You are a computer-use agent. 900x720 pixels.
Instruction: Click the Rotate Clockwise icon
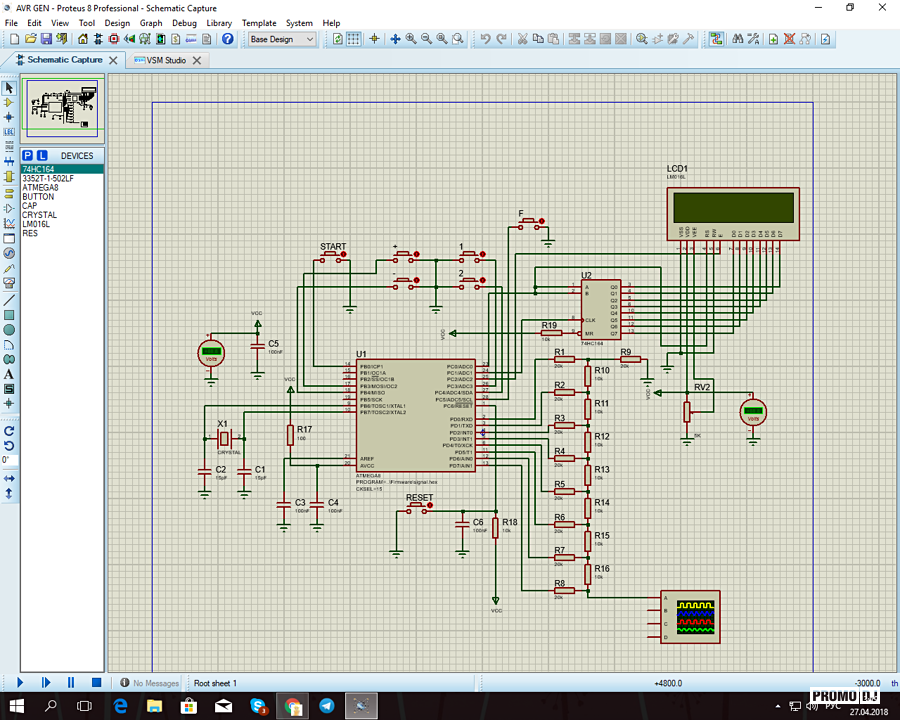(9, 430)
